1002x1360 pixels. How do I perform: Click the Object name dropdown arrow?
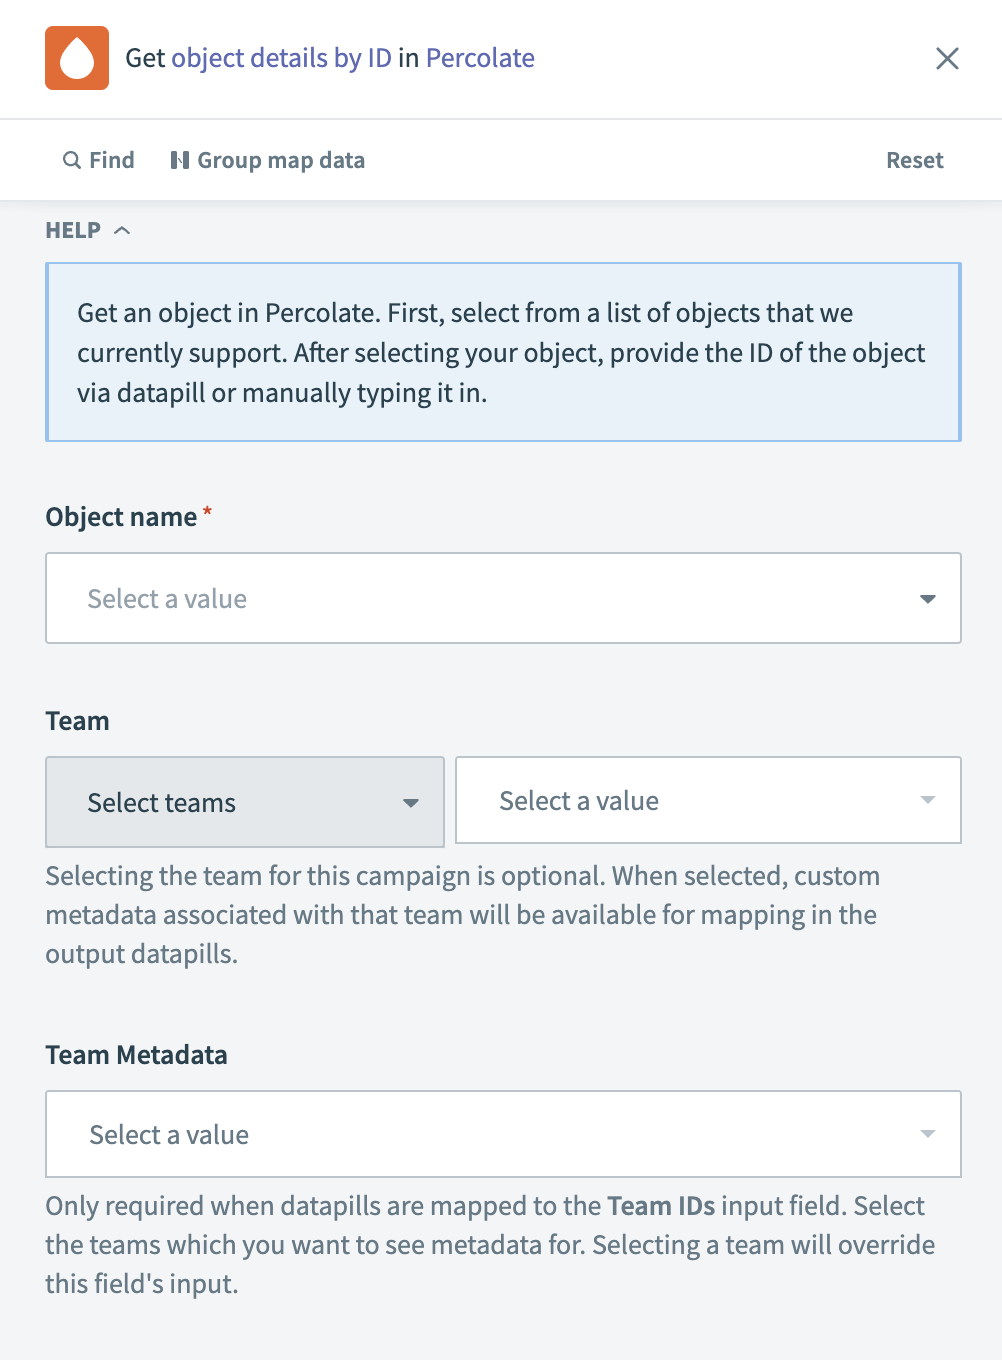pyautogui.click(x=928, y=598)
